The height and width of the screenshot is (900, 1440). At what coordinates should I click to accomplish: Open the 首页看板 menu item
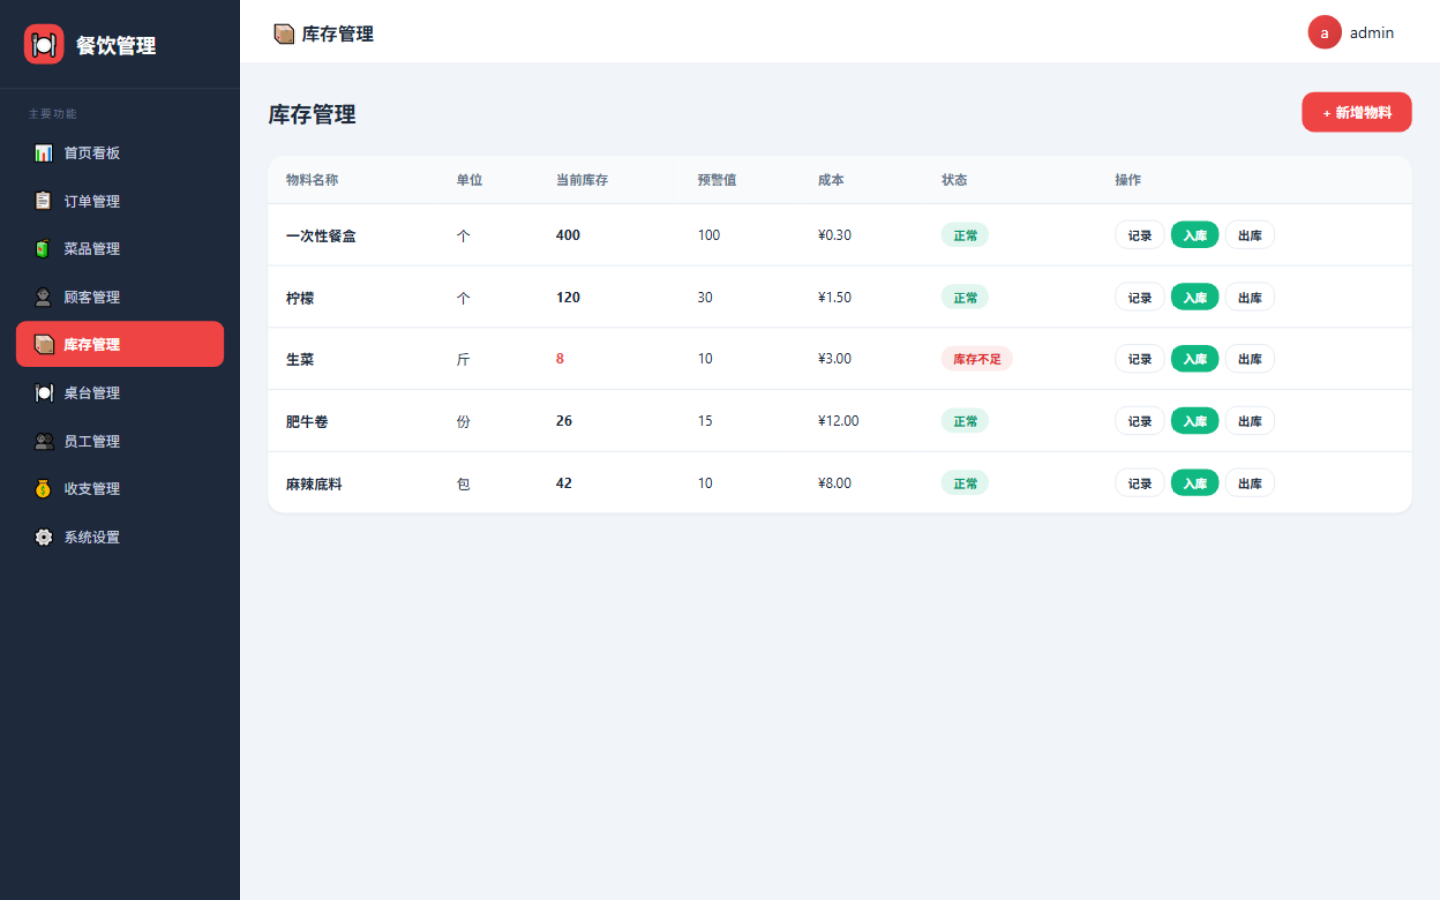point(120,153)
